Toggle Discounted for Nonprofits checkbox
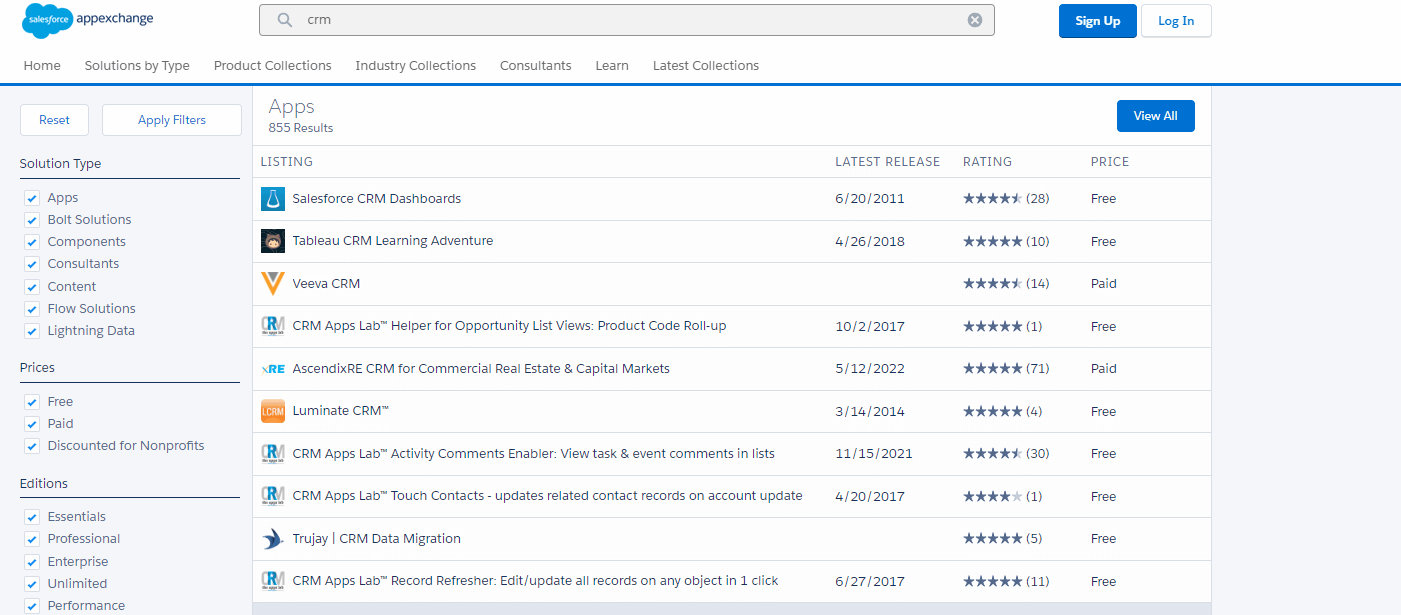Viewport: 1401px width, 615px height. point(32,446)
